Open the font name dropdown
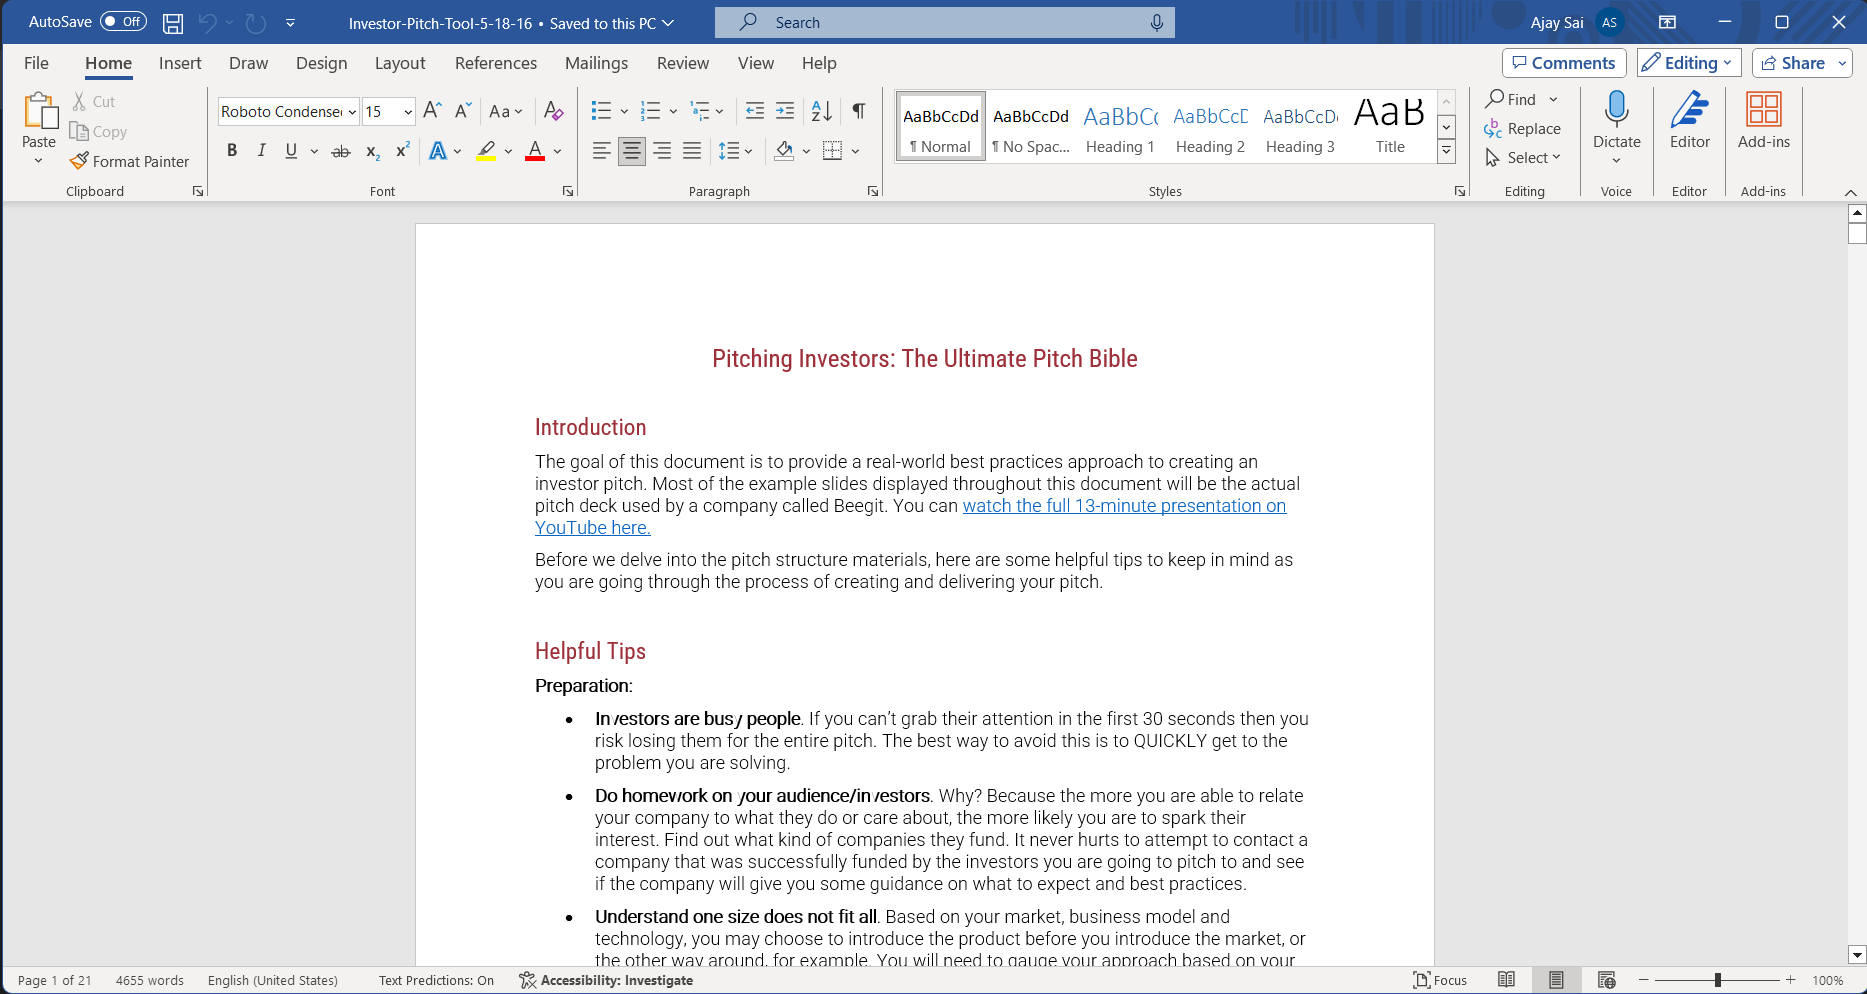This screenshot has width=1867, height=994. pyautogui.click(x=352, y=112)
